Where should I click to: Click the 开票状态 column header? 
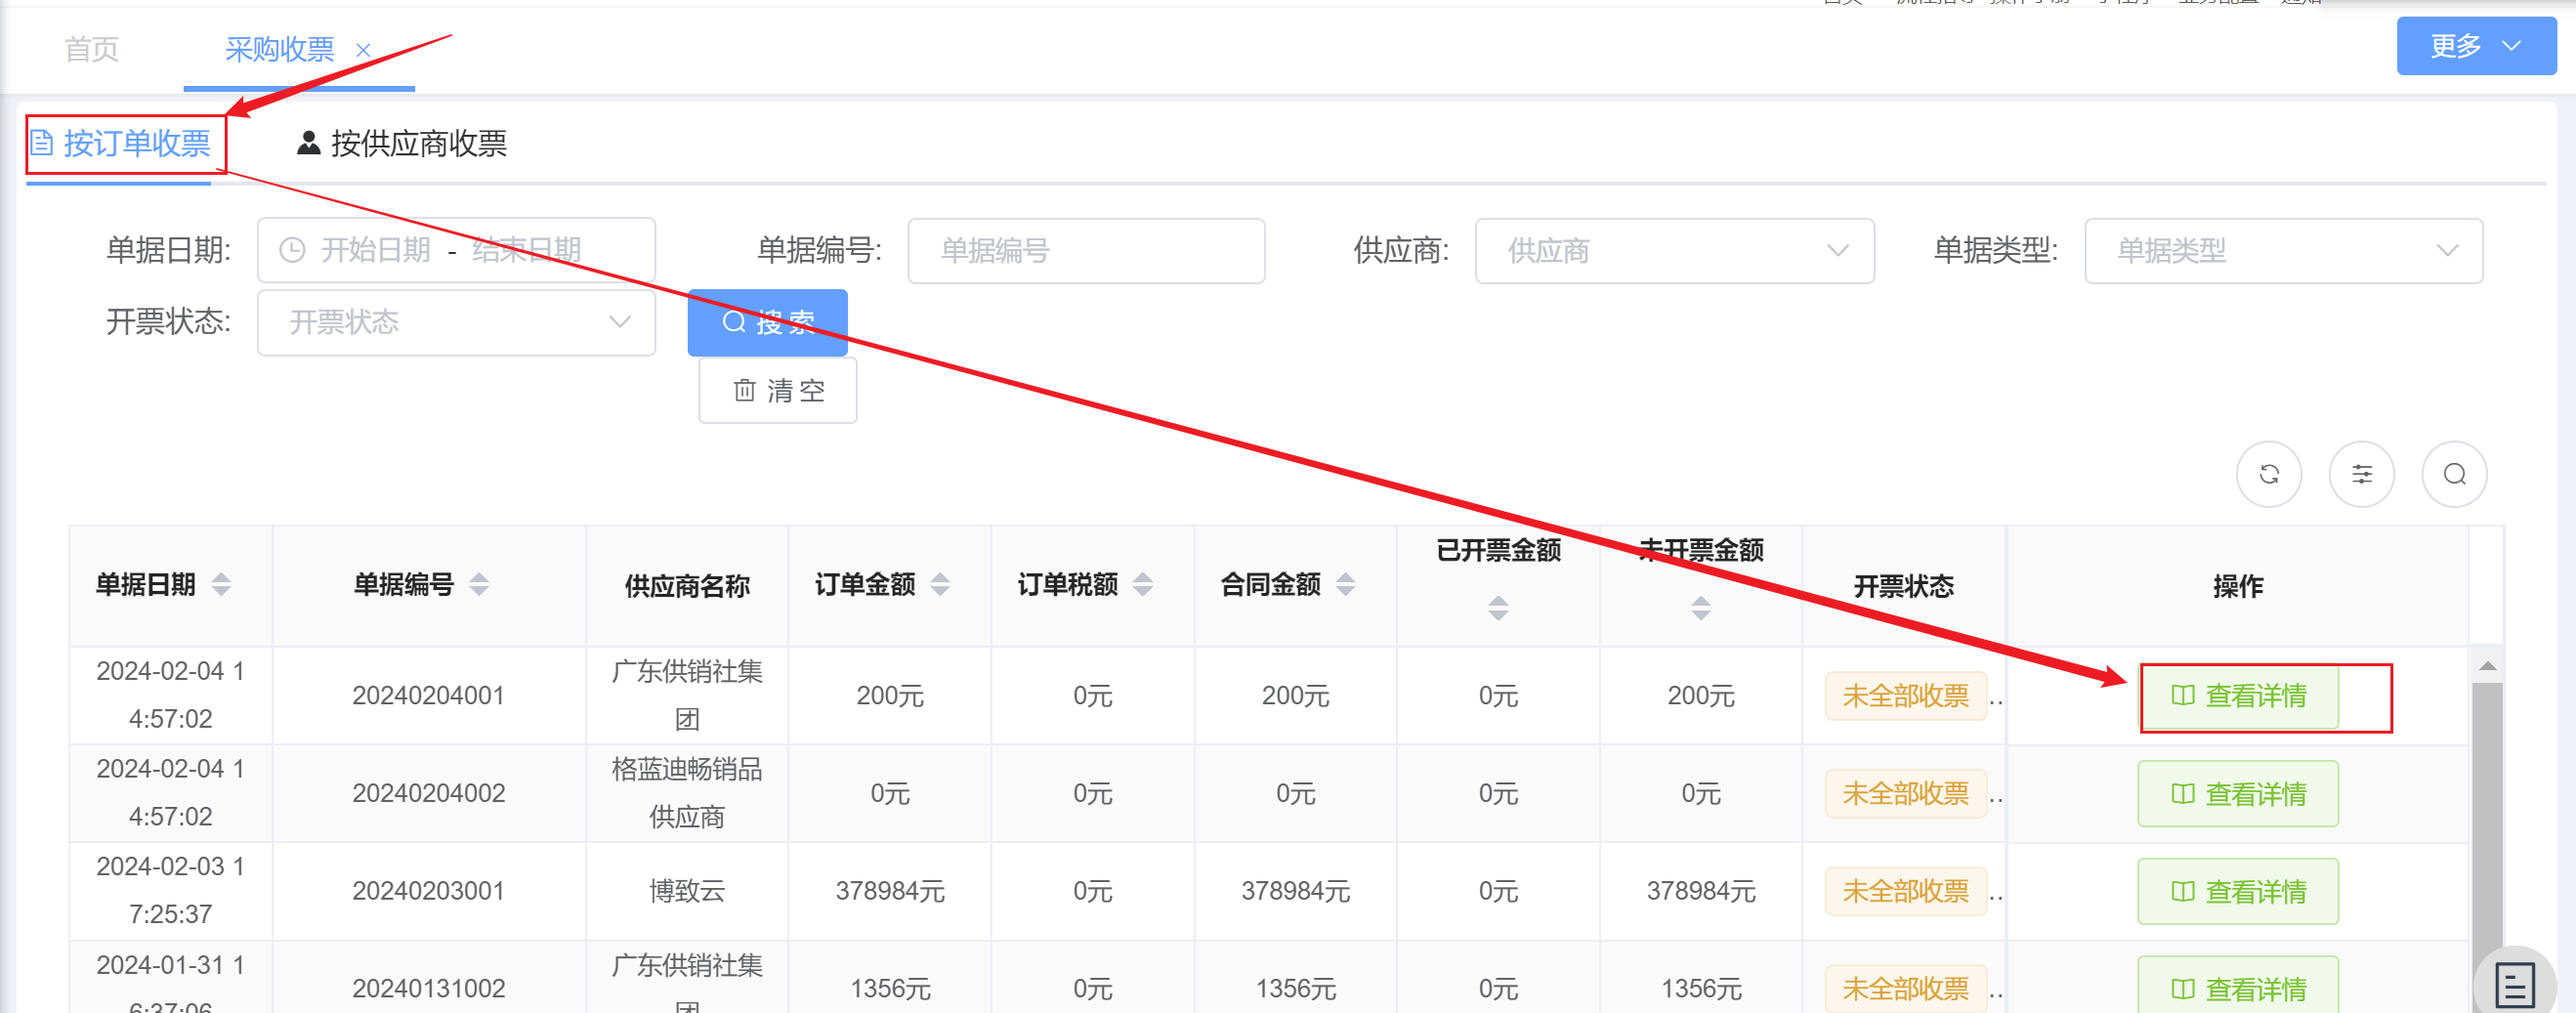coord(1904,587)
